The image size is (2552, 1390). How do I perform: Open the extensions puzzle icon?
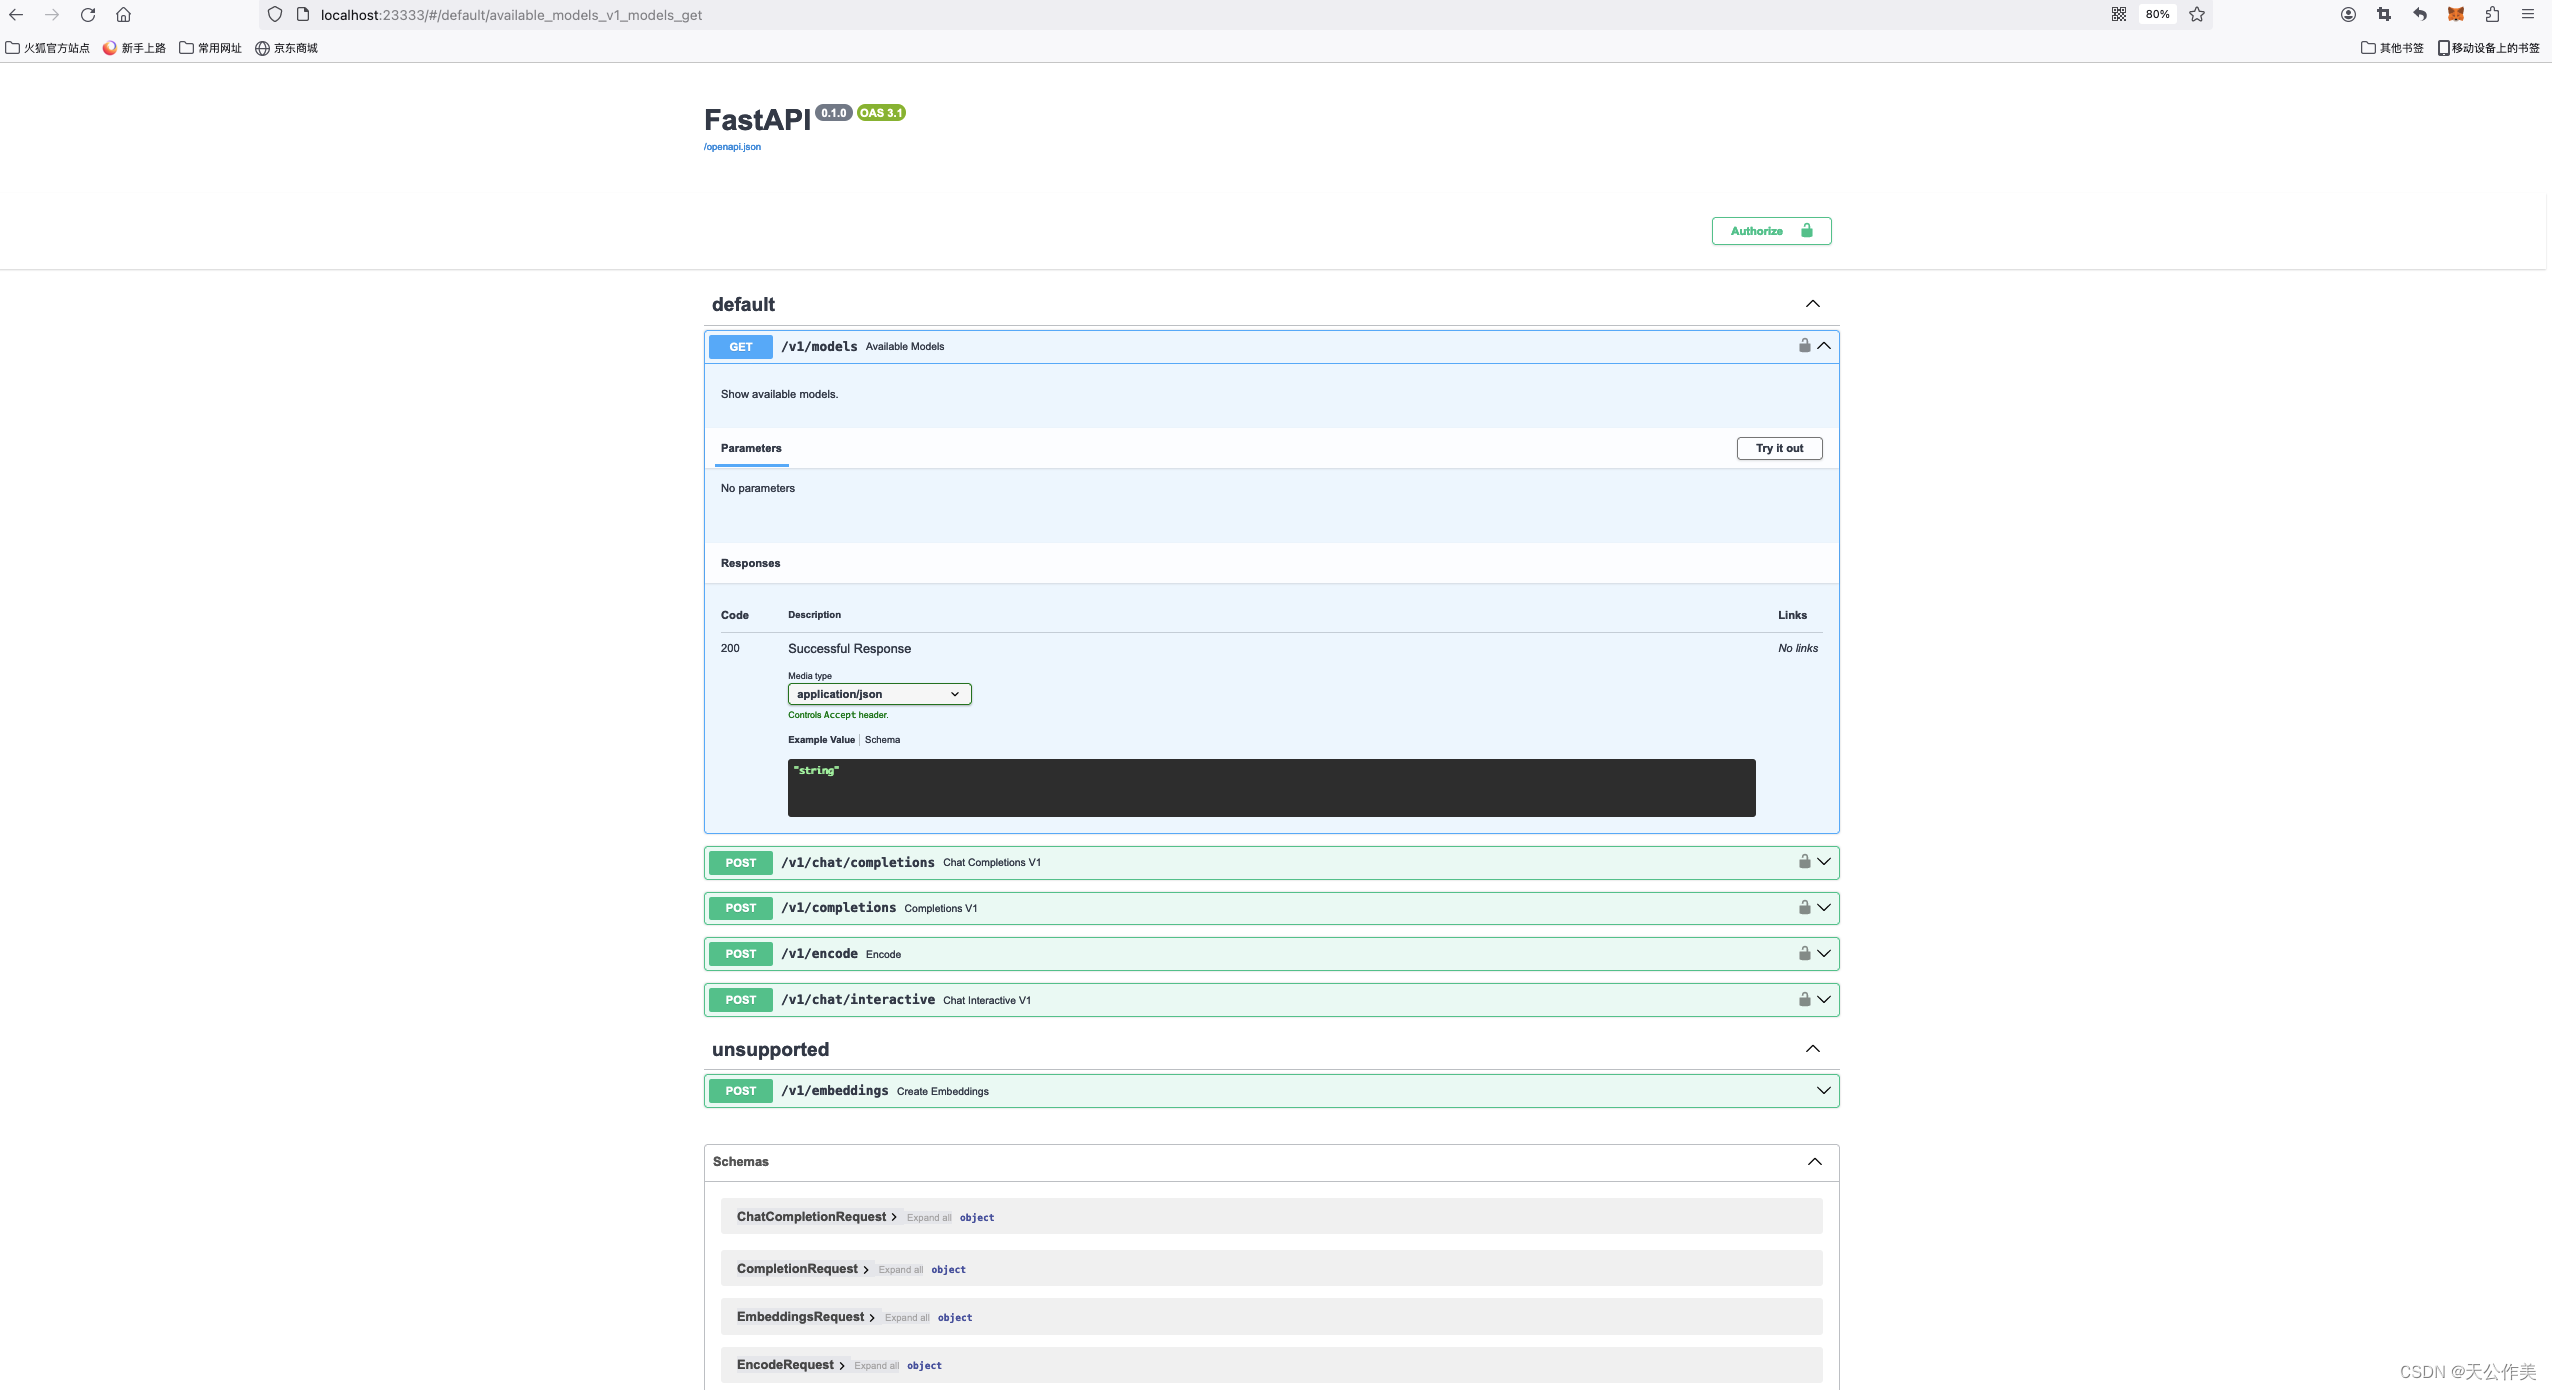click(x=2492, y=14)
